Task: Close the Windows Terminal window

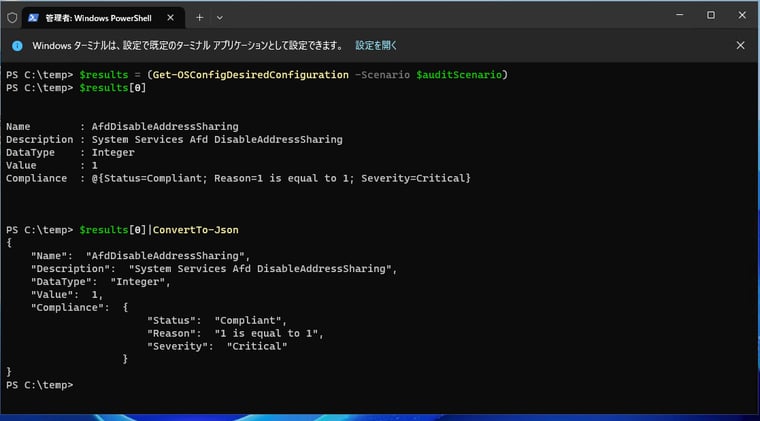Action: click(742, 15)
